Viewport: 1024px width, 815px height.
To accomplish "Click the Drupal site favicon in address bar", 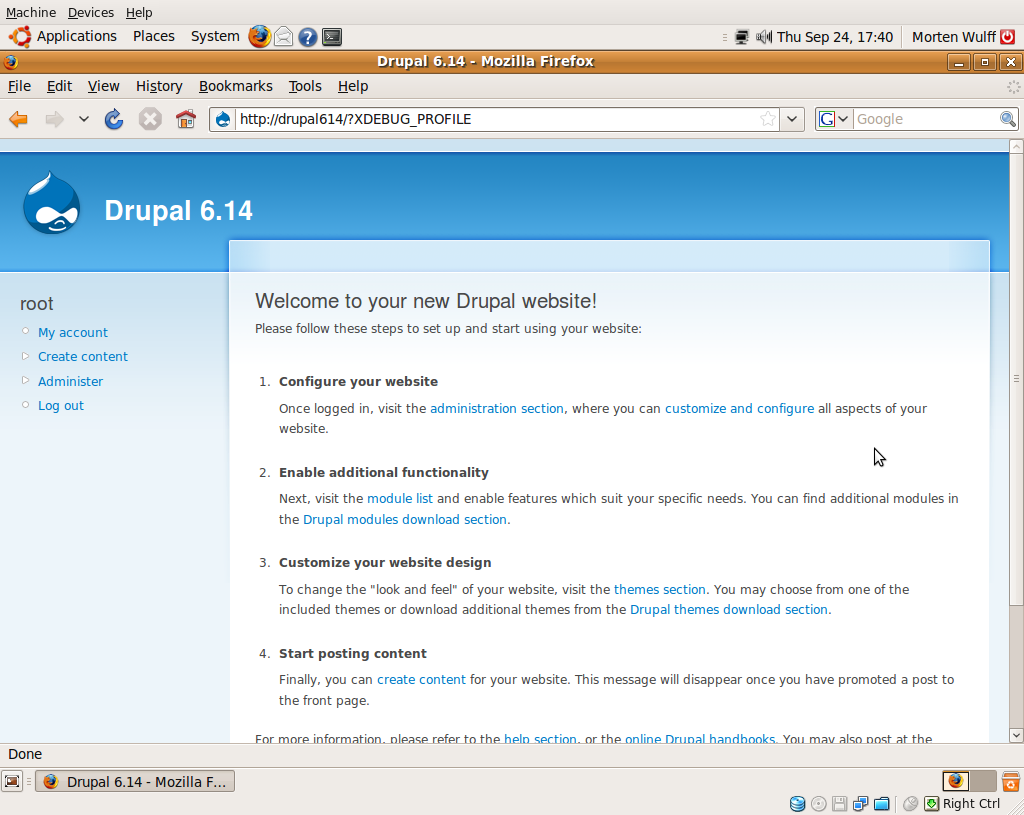I will (223, 119).
